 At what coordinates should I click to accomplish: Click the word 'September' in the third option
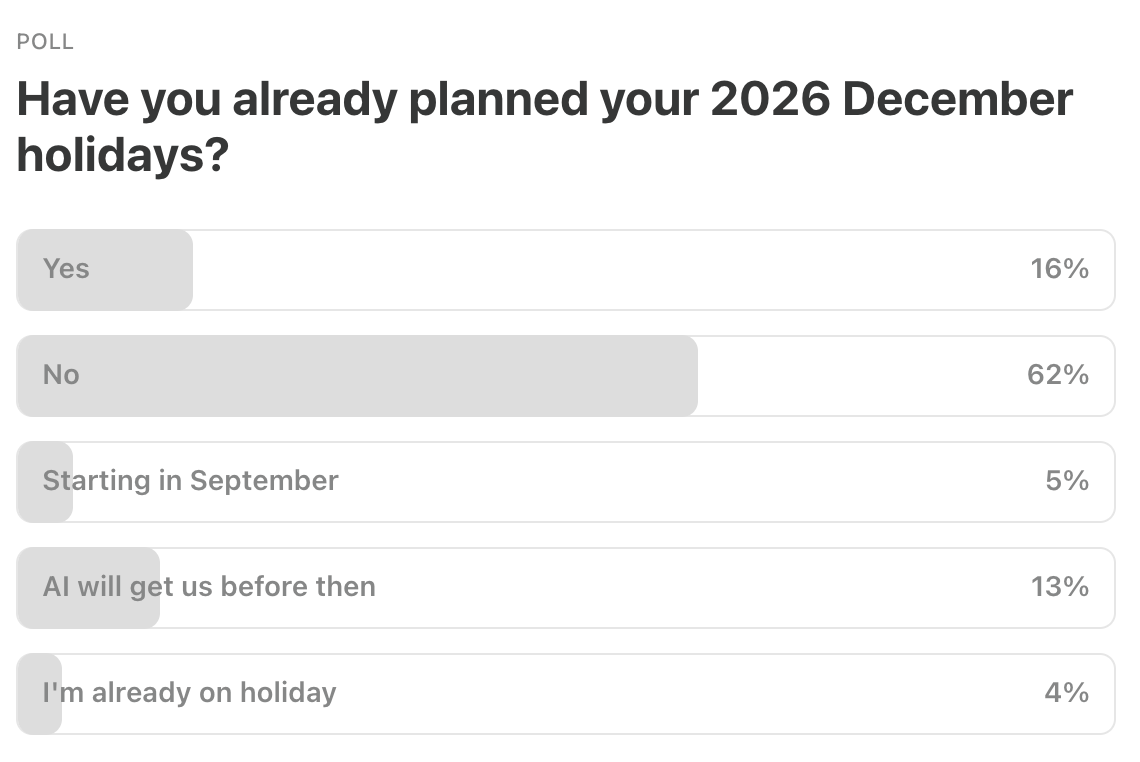pyautogui.click(x=264, y=482)
